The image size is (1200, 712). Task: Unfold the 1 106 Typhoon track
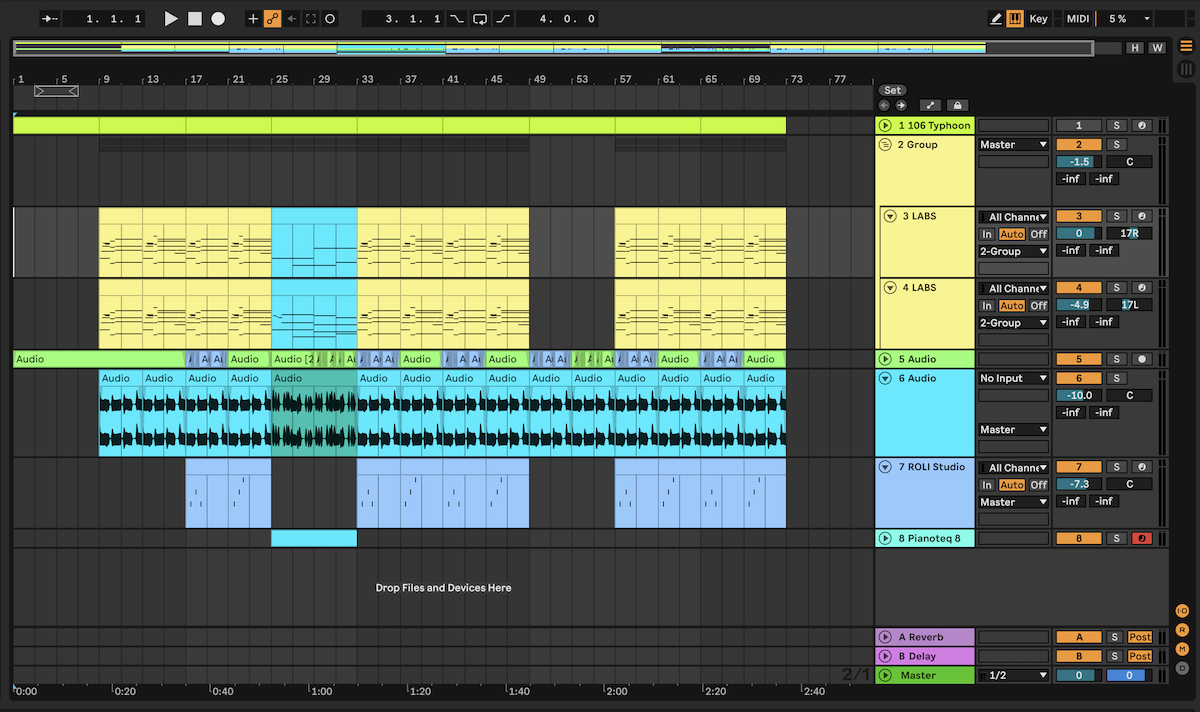pos(885,126)
